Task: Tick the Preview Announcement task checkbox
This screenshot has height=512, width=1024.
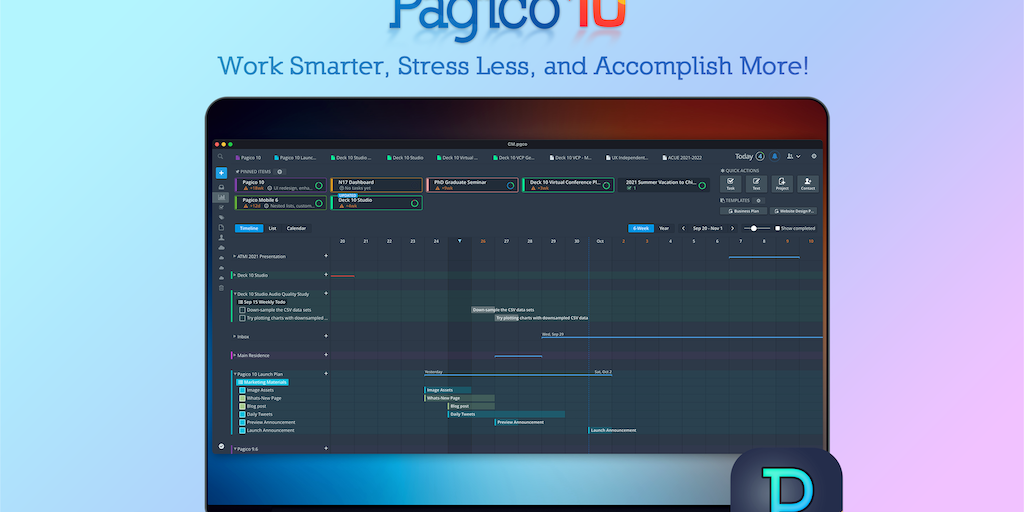Action: (x=242, y=423)
